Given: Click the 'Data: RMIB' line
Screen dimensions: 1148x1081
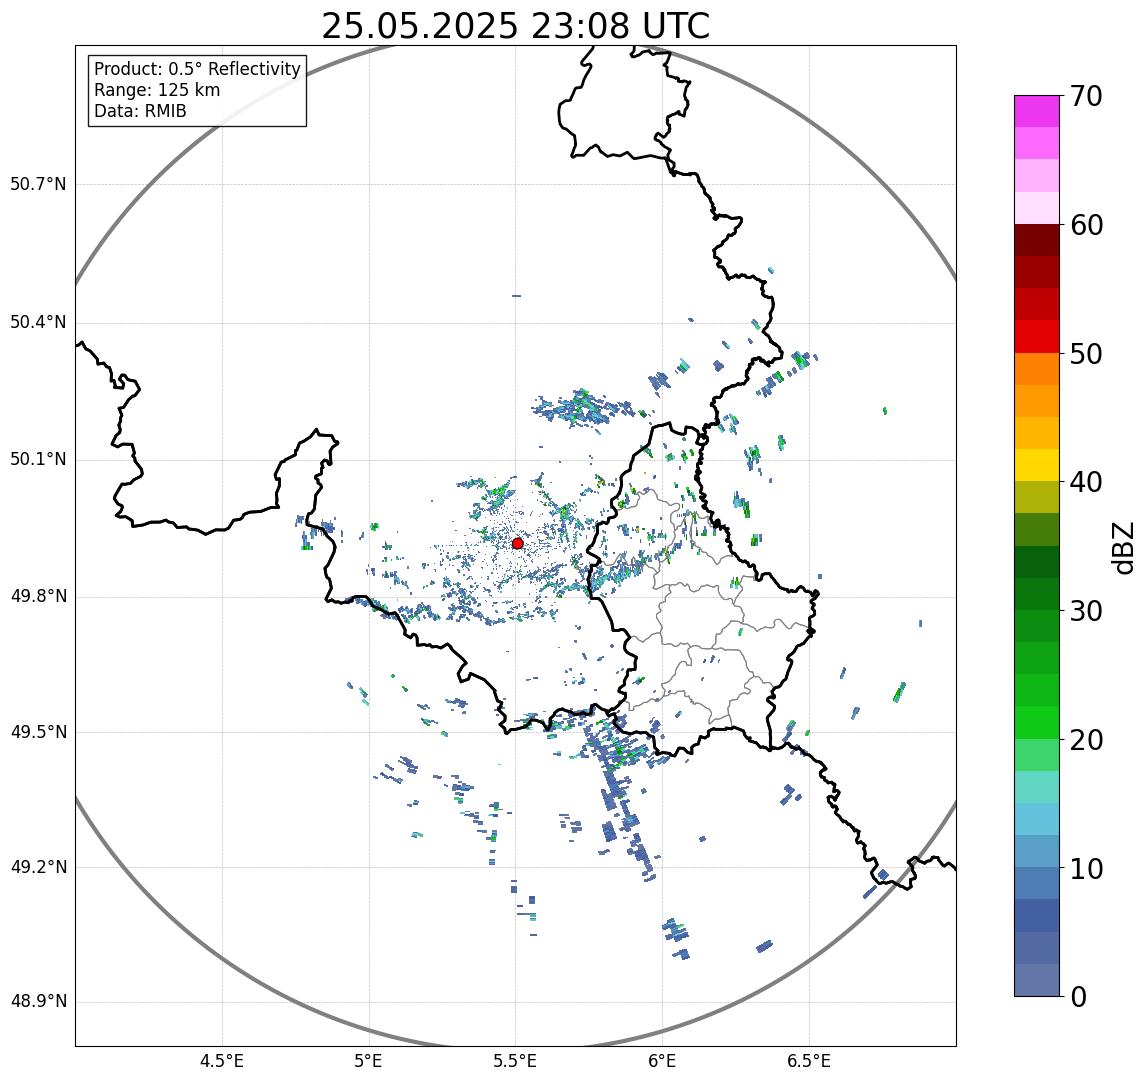Looking at the screenshot, I should (x=141, y=111).
